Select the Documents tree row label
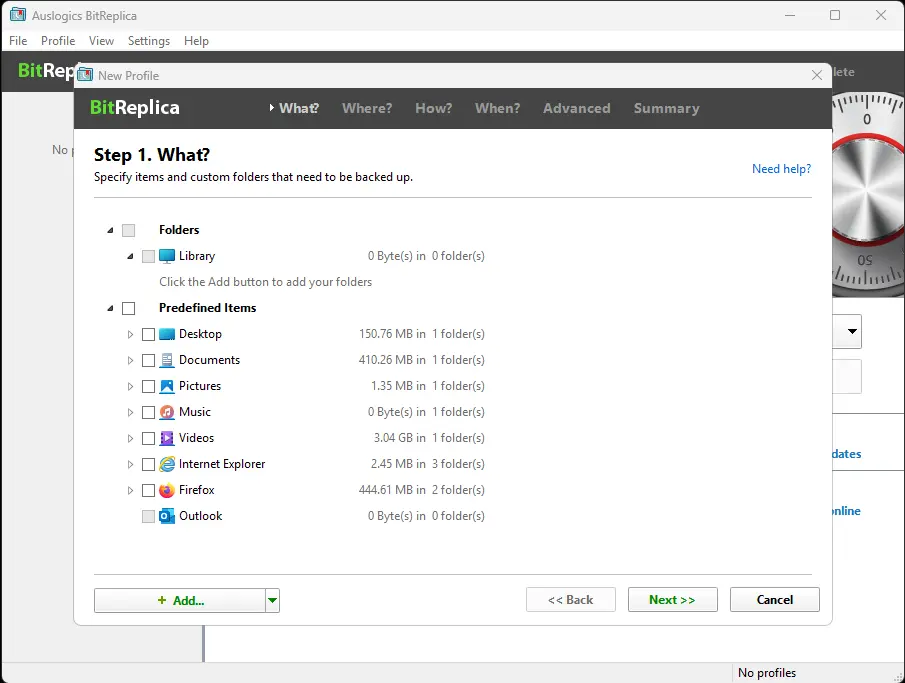 [210, 360]
